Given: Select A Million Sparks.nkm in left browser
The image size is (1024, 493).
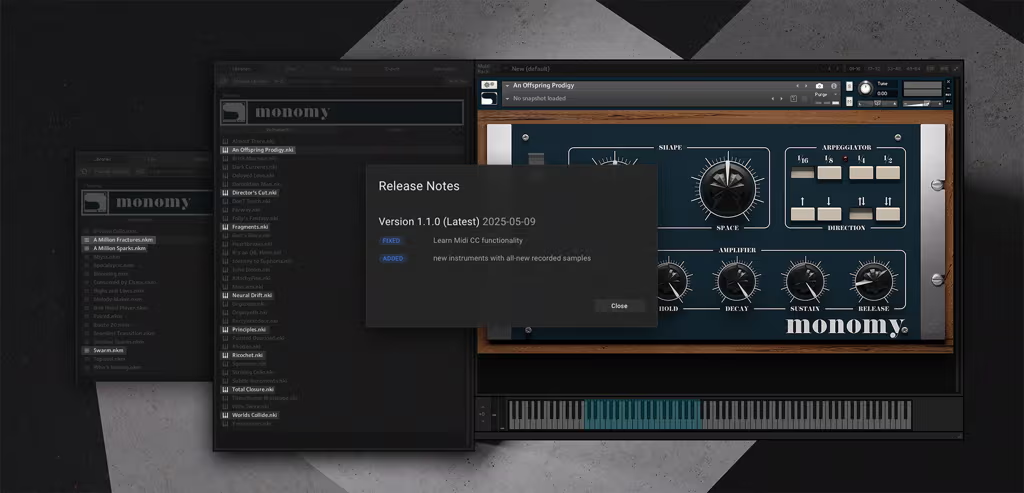Looking at the screenshot, I should click(x=115, y=248).
